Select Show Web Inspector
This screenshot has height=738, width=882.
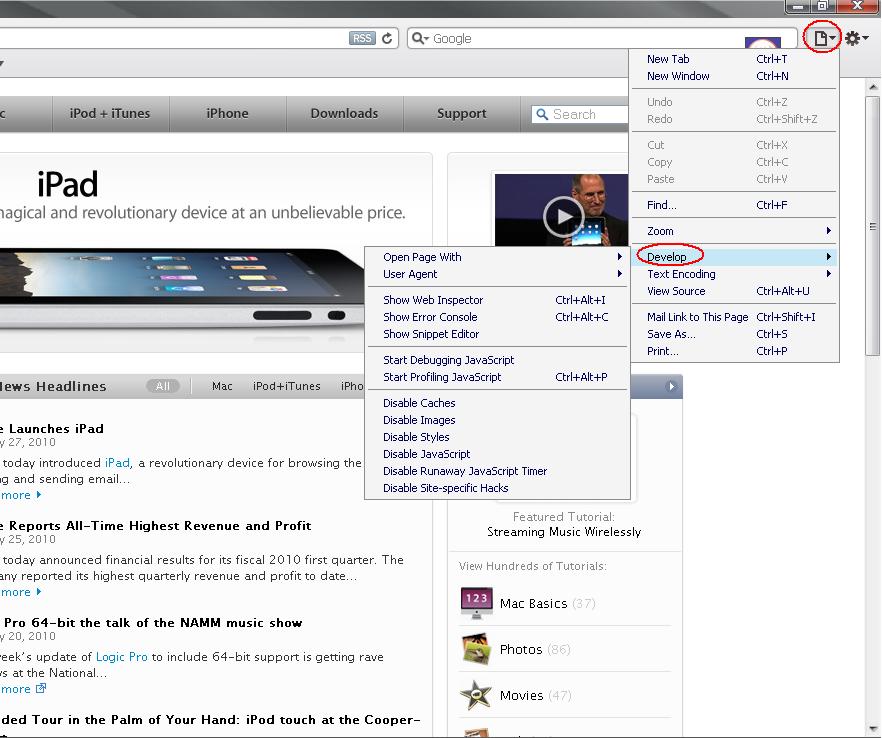point(433,300)
